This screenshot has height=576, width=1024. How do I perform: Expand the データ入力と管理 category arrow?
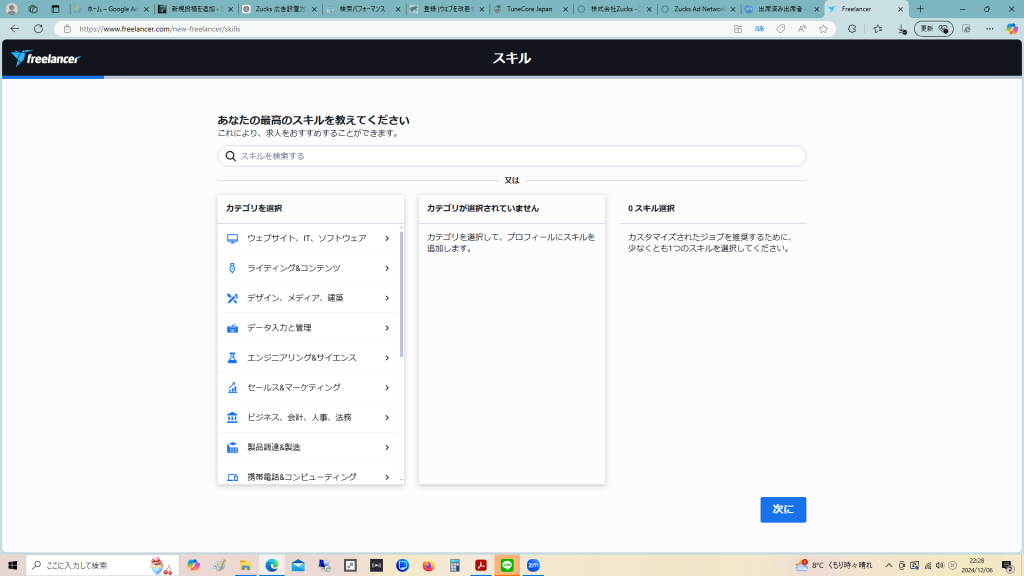pos(387,328)
